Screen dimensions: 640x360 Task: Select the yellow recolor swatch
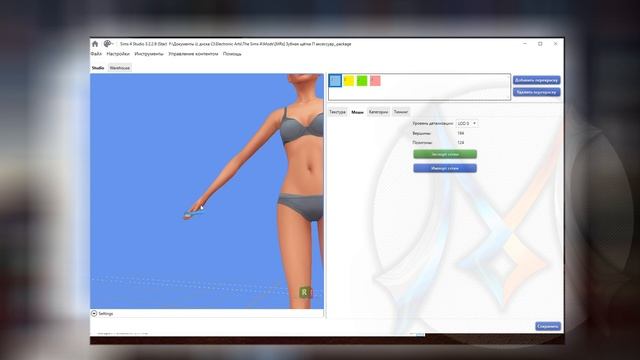pos(349,80)
